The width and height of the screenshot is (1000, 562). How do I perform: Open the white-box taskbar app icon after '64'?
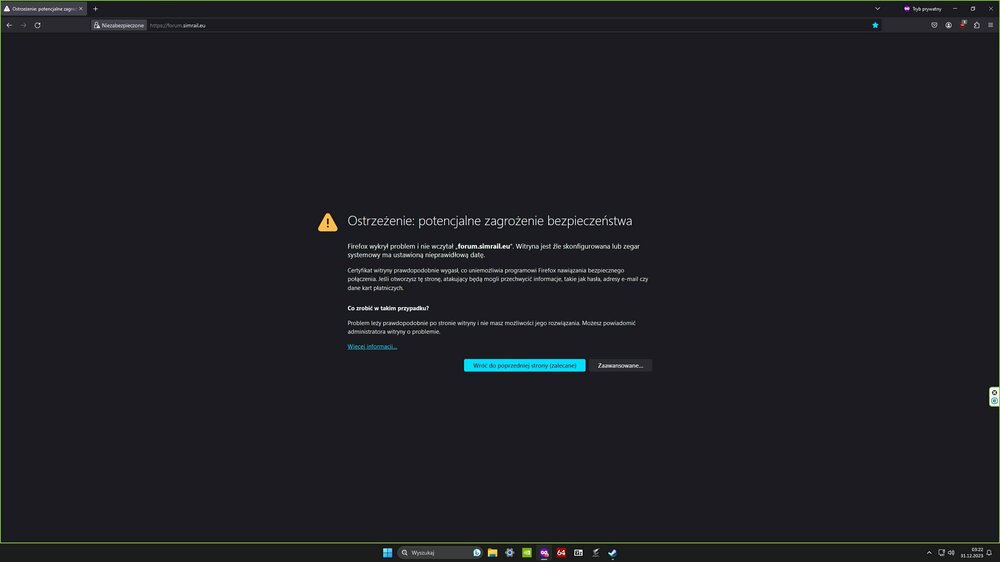click(578, 552)
